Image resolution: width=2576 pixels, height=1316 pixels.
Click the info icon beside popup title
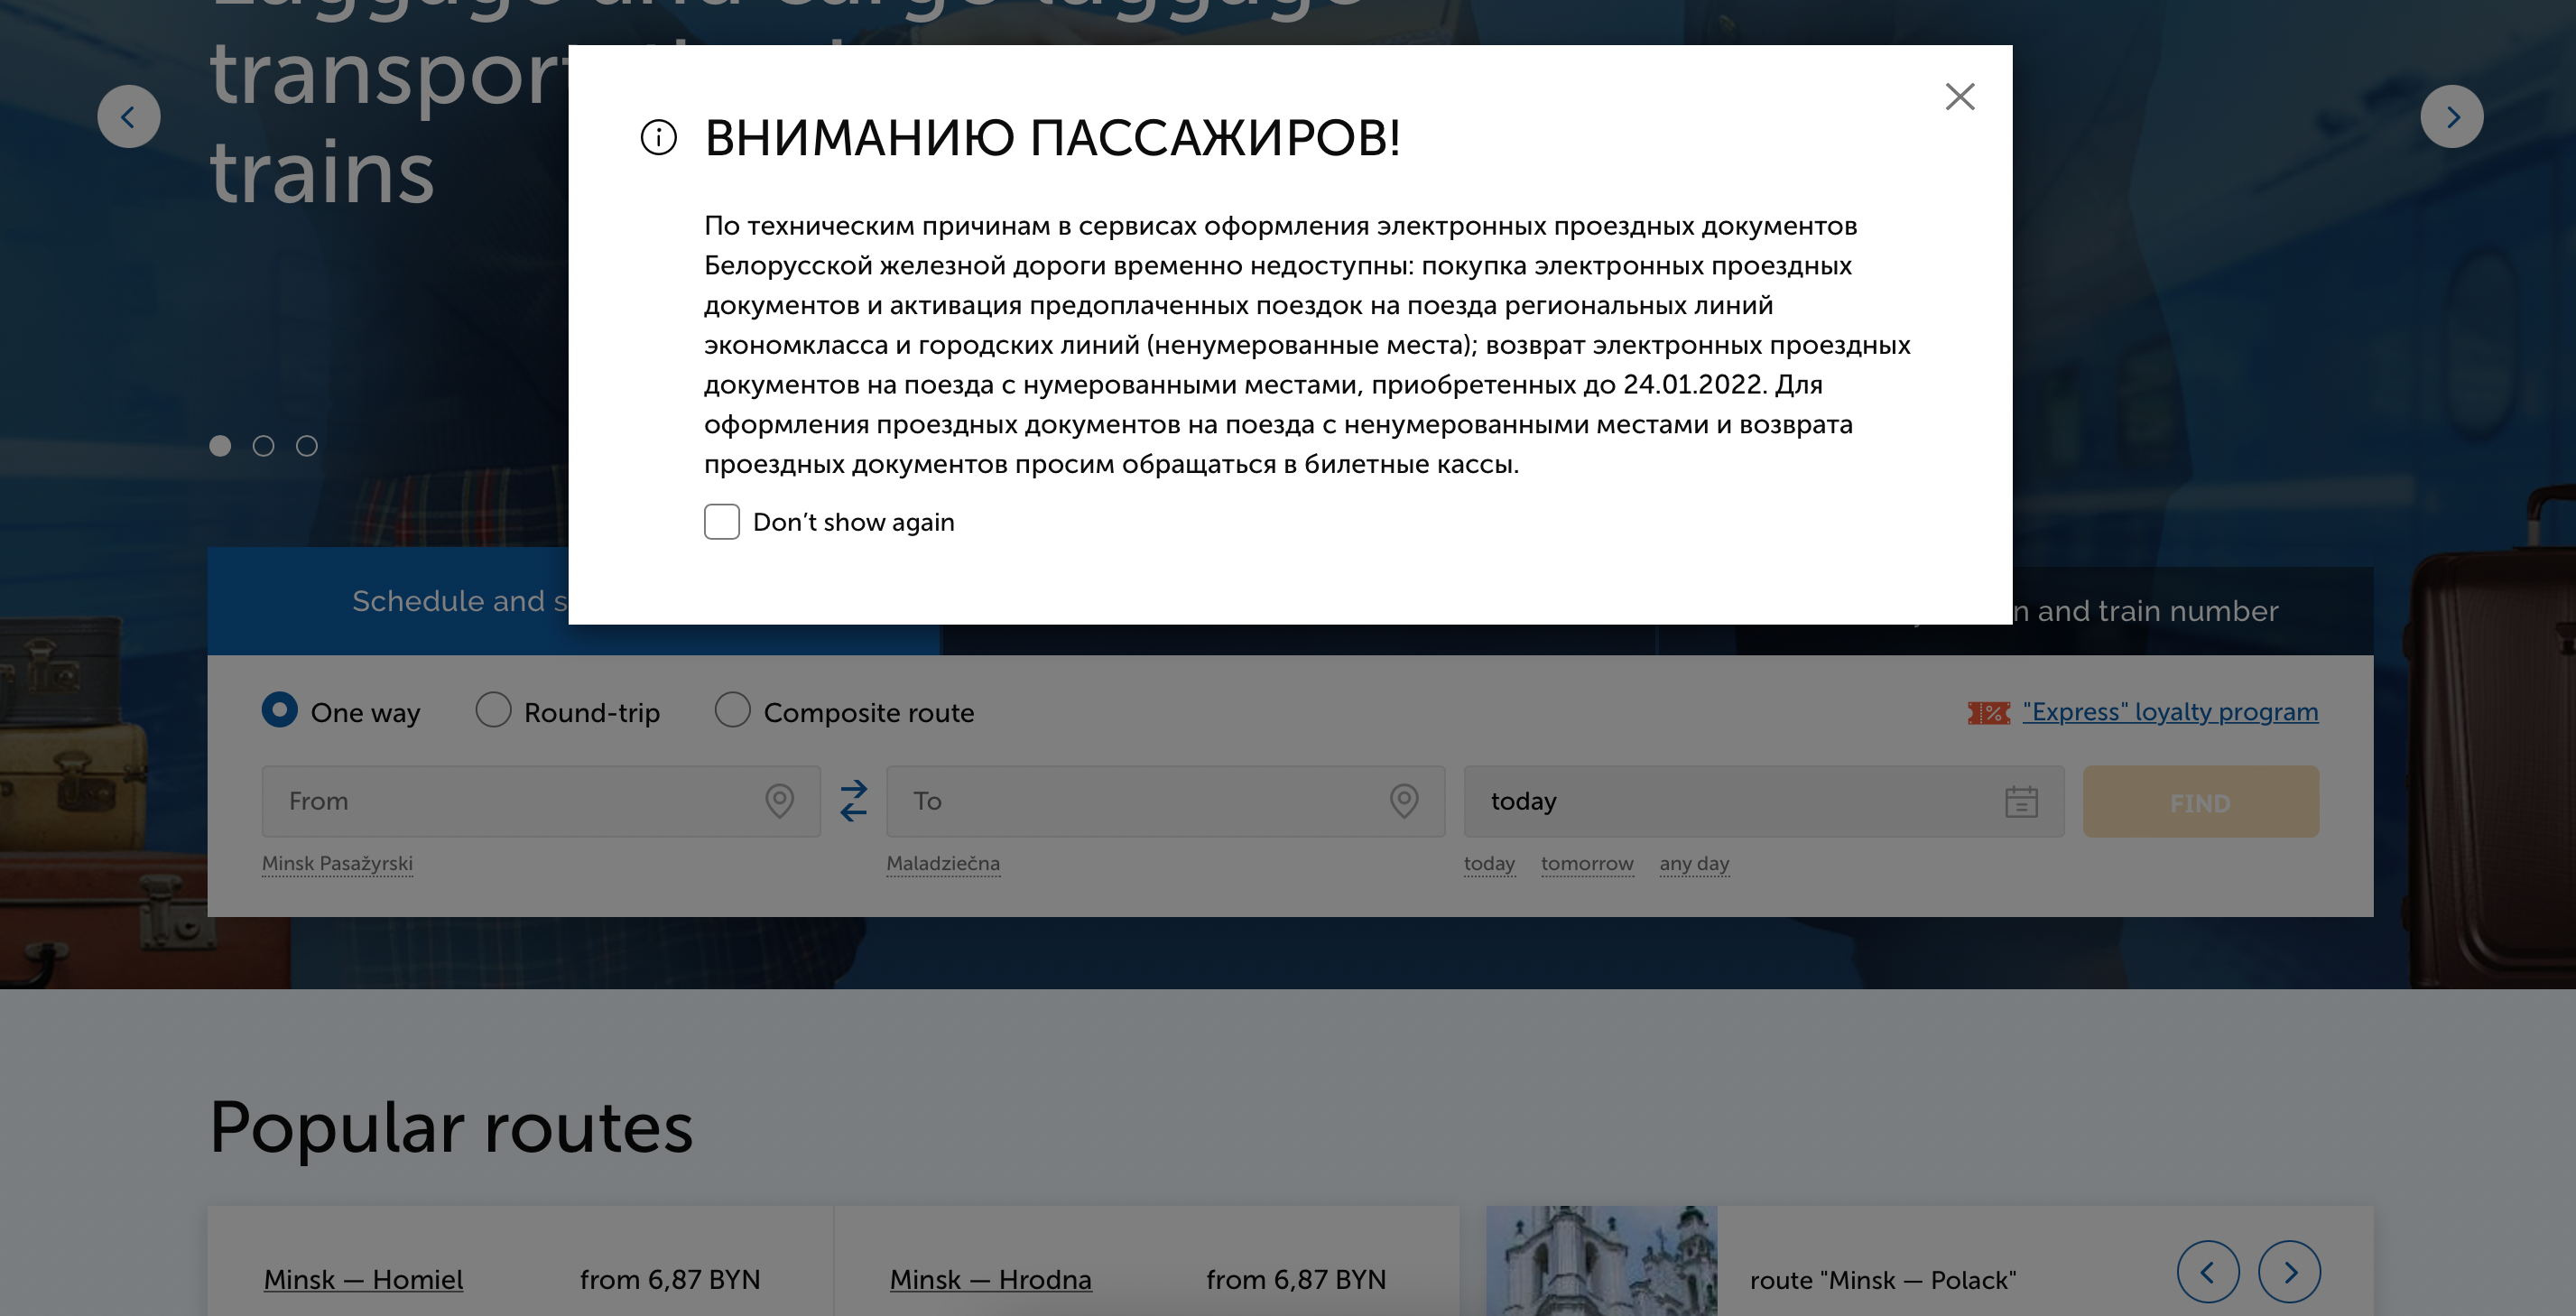(658, 137)
